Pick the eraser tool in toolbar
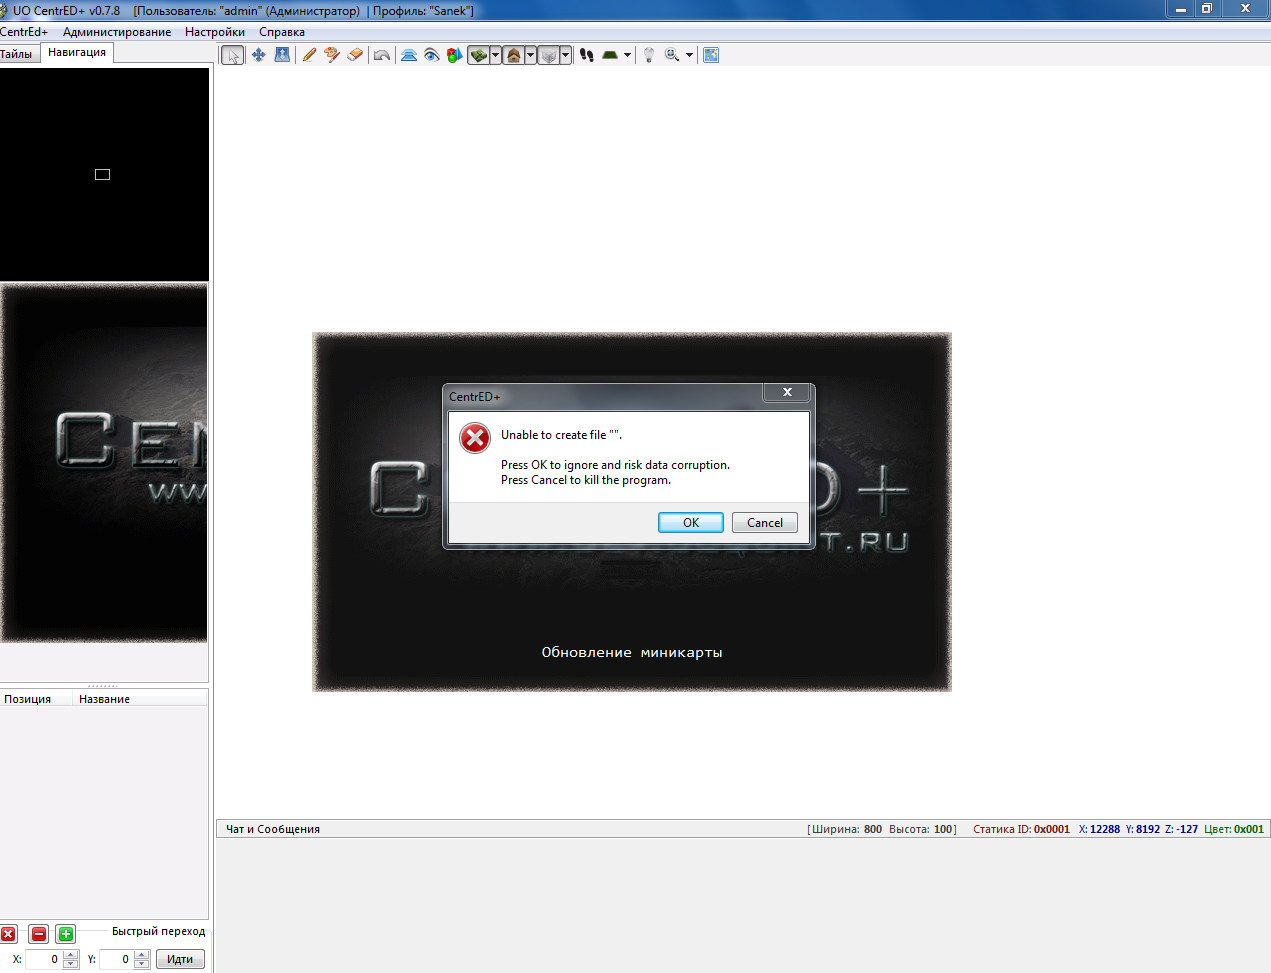Viewport: 1271px width, 973px height. pos(355,55)
